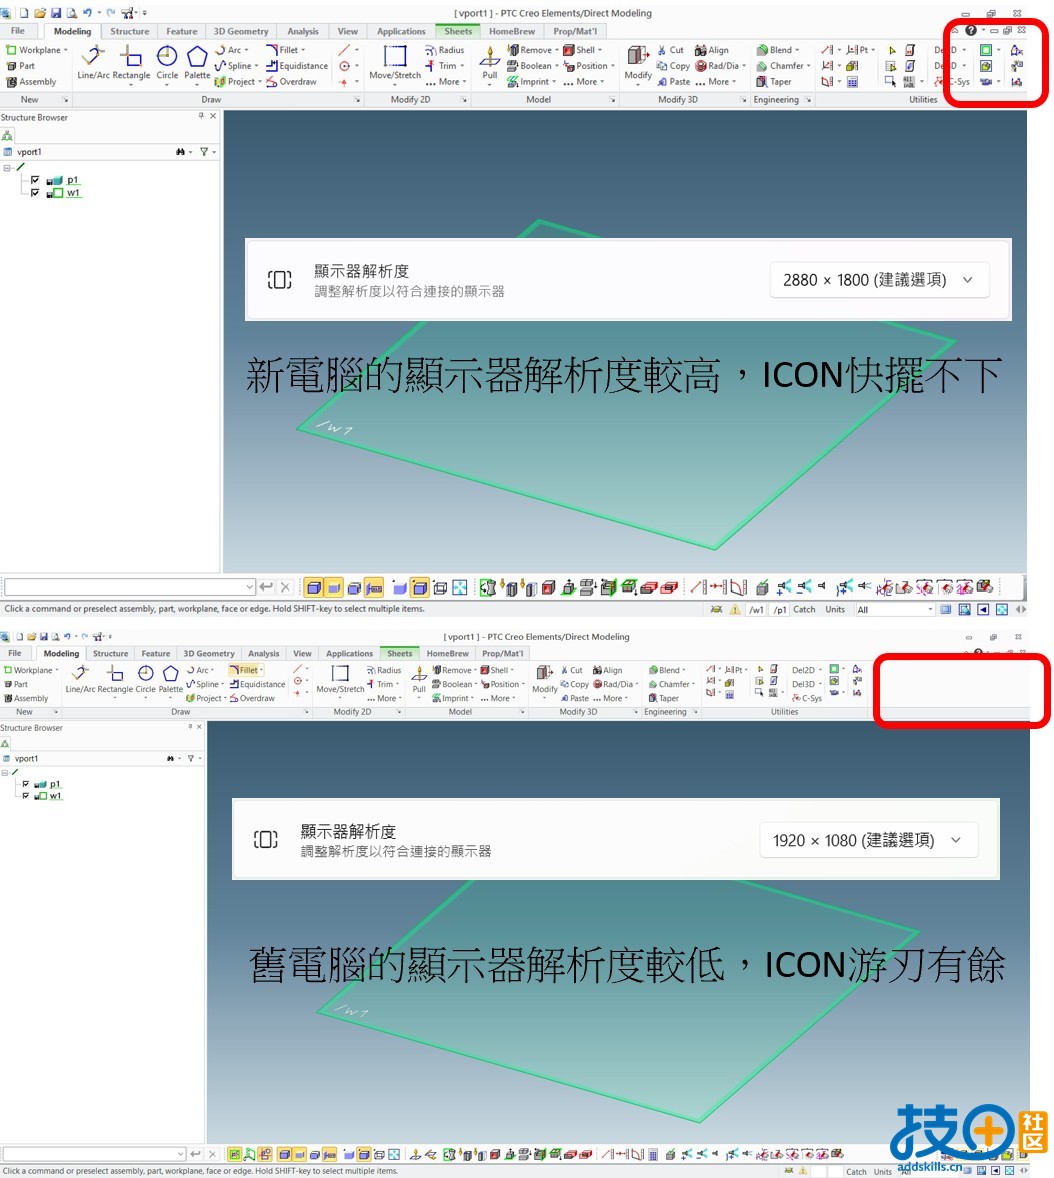Activate the Rectangle drawing tool
1054x1178 pixels.
[x=132, y=65]
